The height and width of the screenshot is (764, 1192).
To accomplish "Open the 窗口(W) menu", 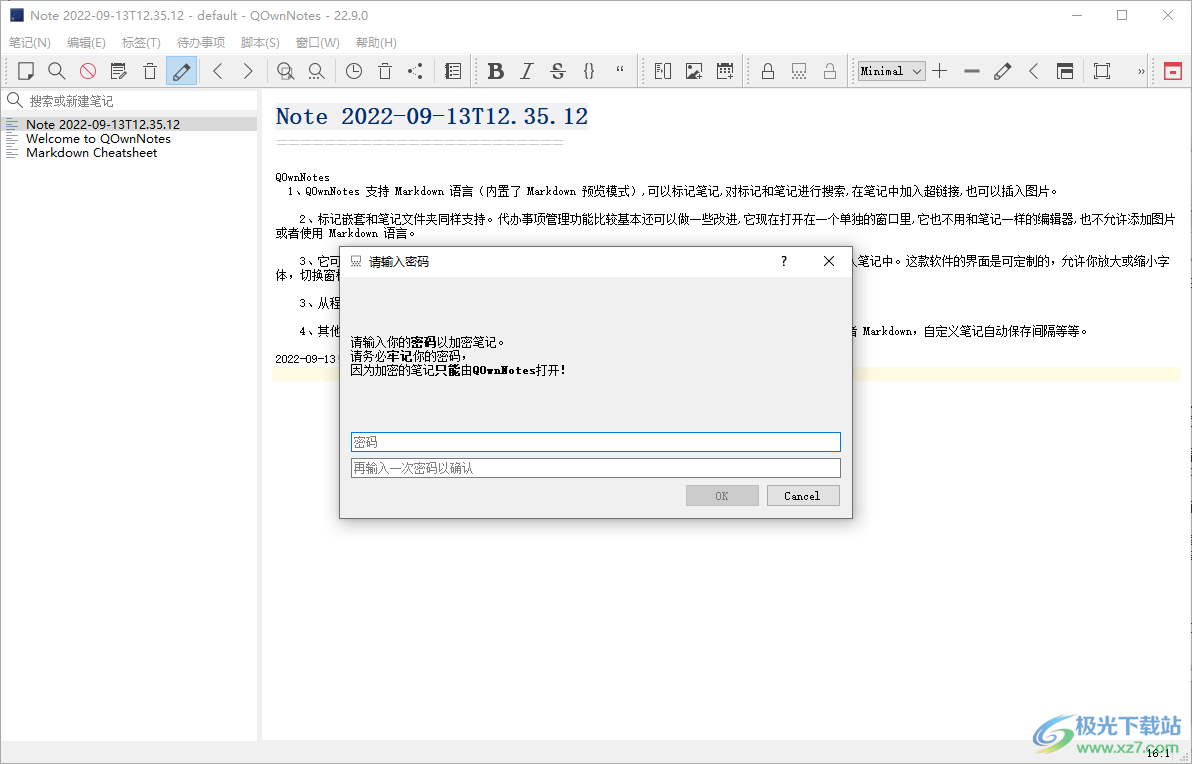I will 318,43.
